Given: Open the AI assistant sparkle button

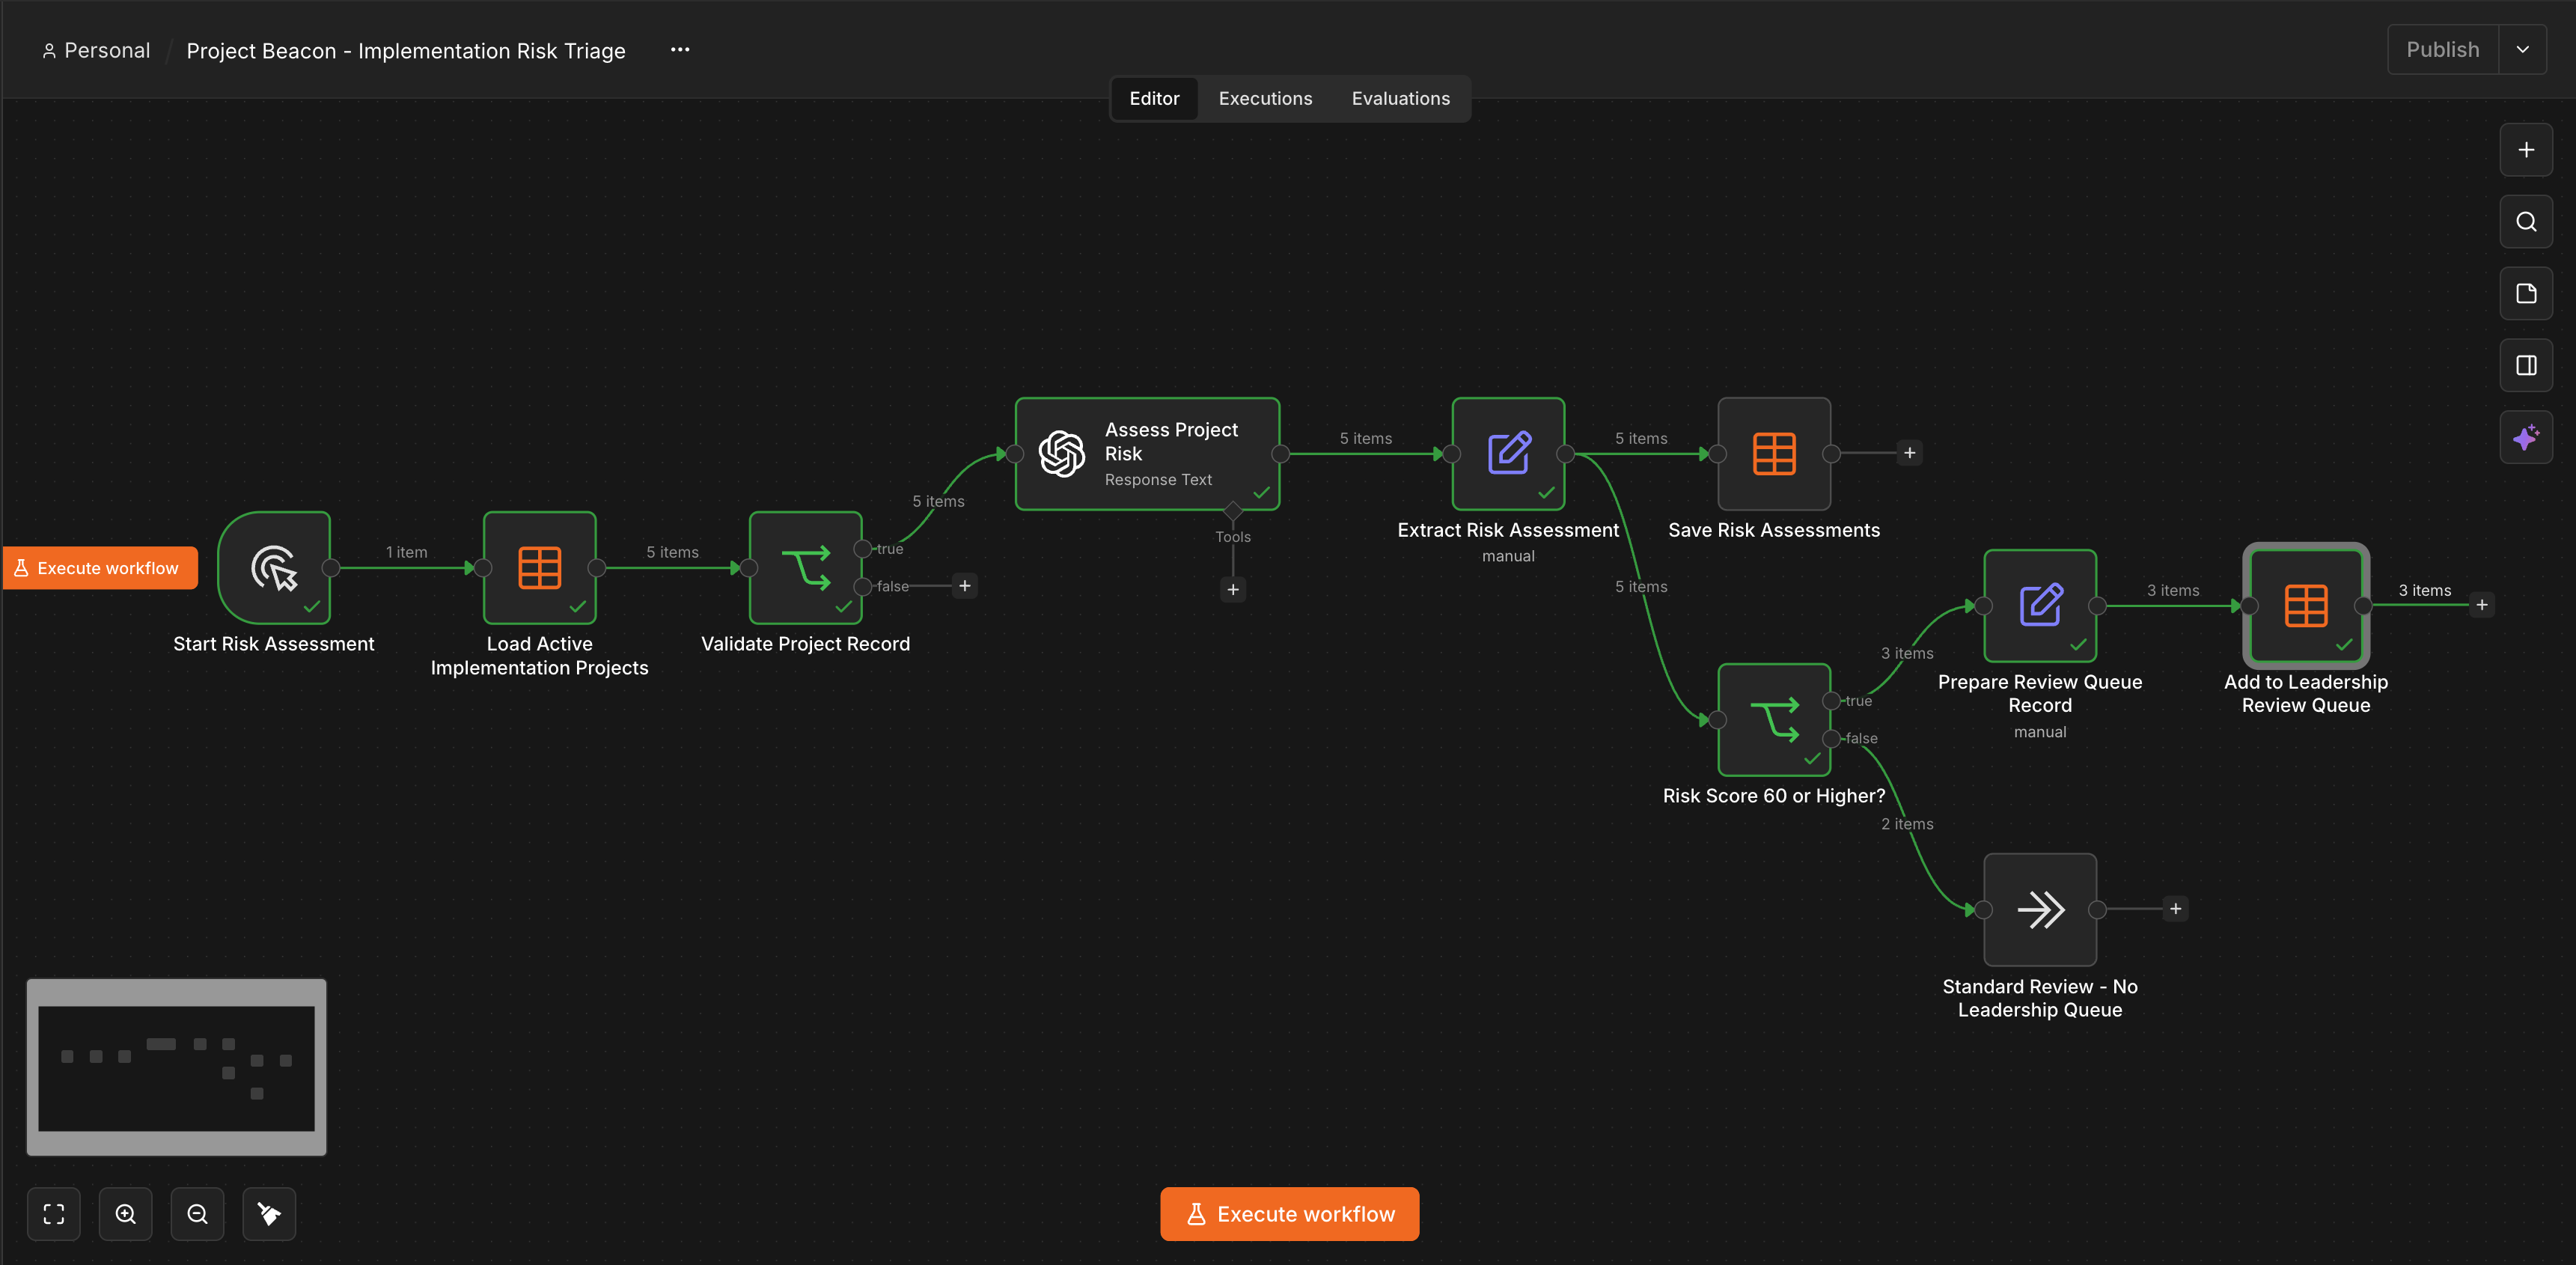Looking at the screenshot, I should coord(2526,438).
